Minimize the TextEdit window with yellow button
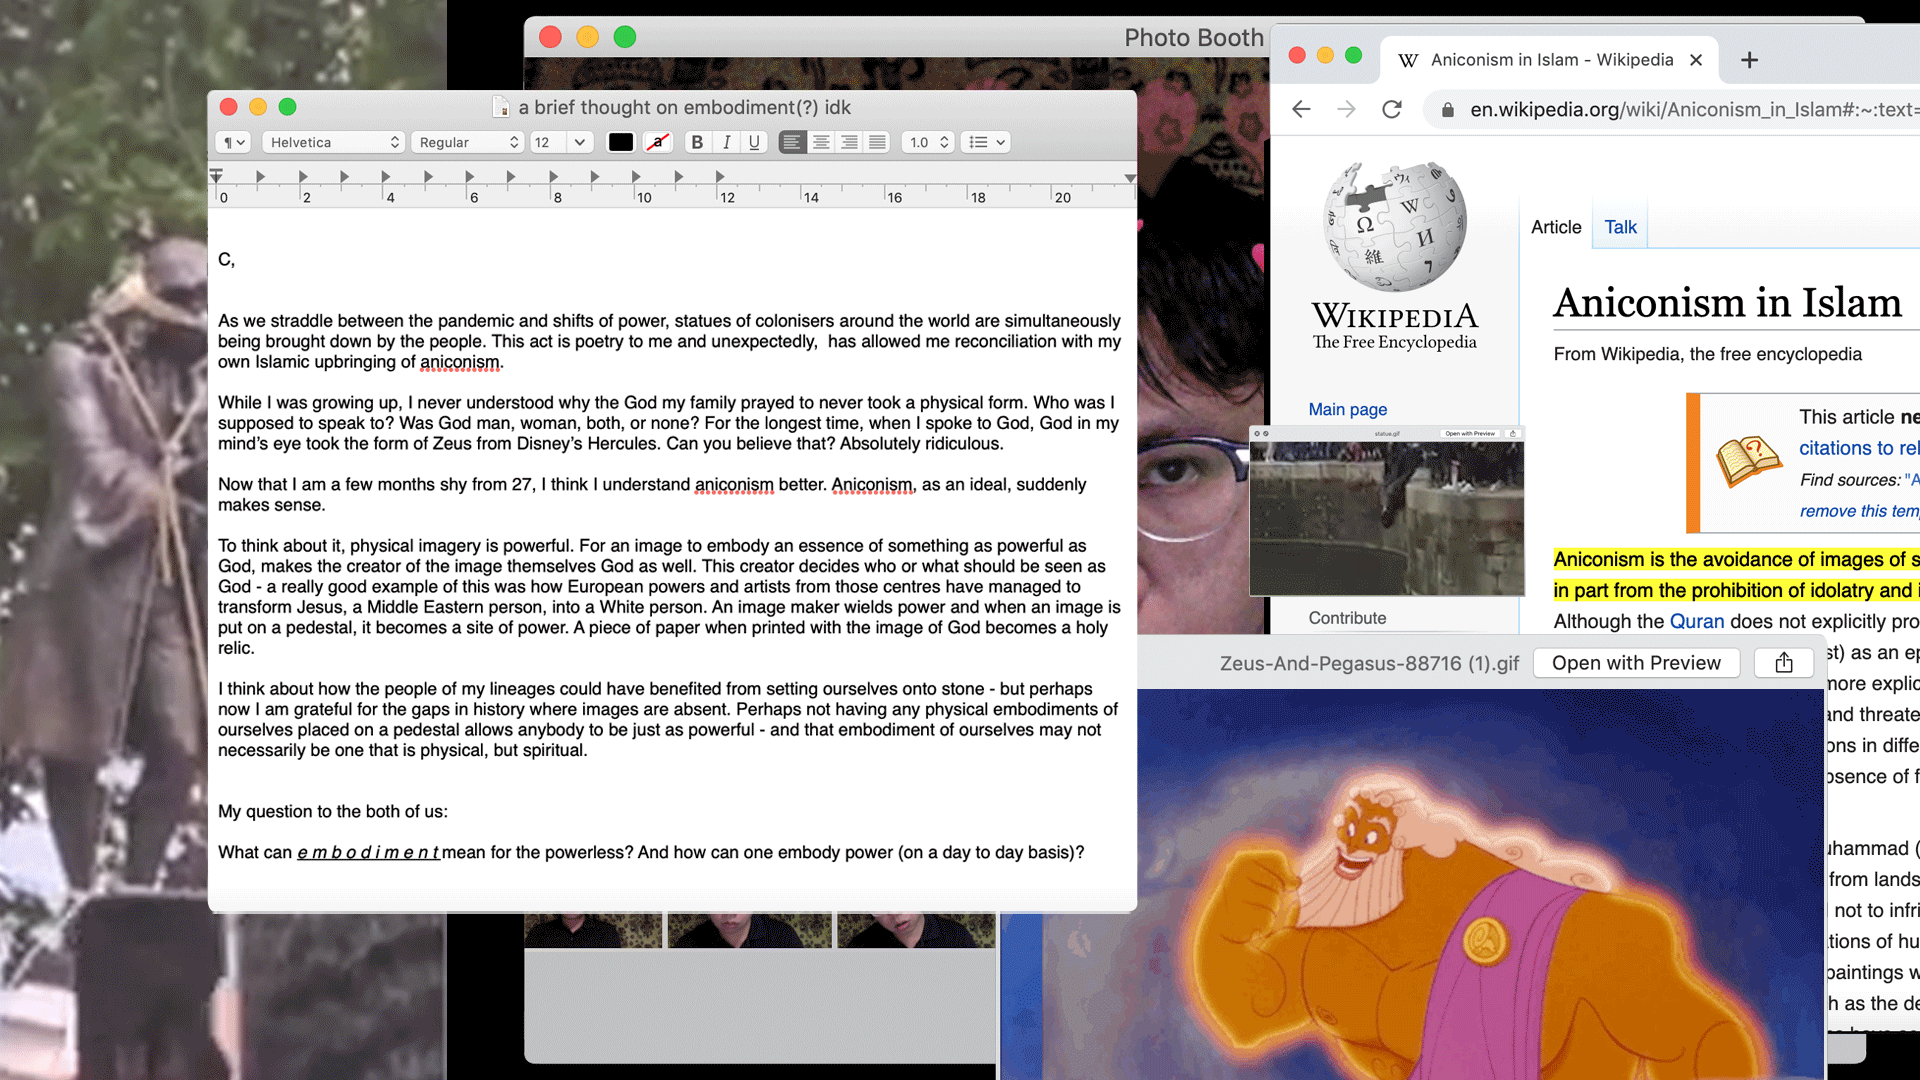 [x=258, y=107]
